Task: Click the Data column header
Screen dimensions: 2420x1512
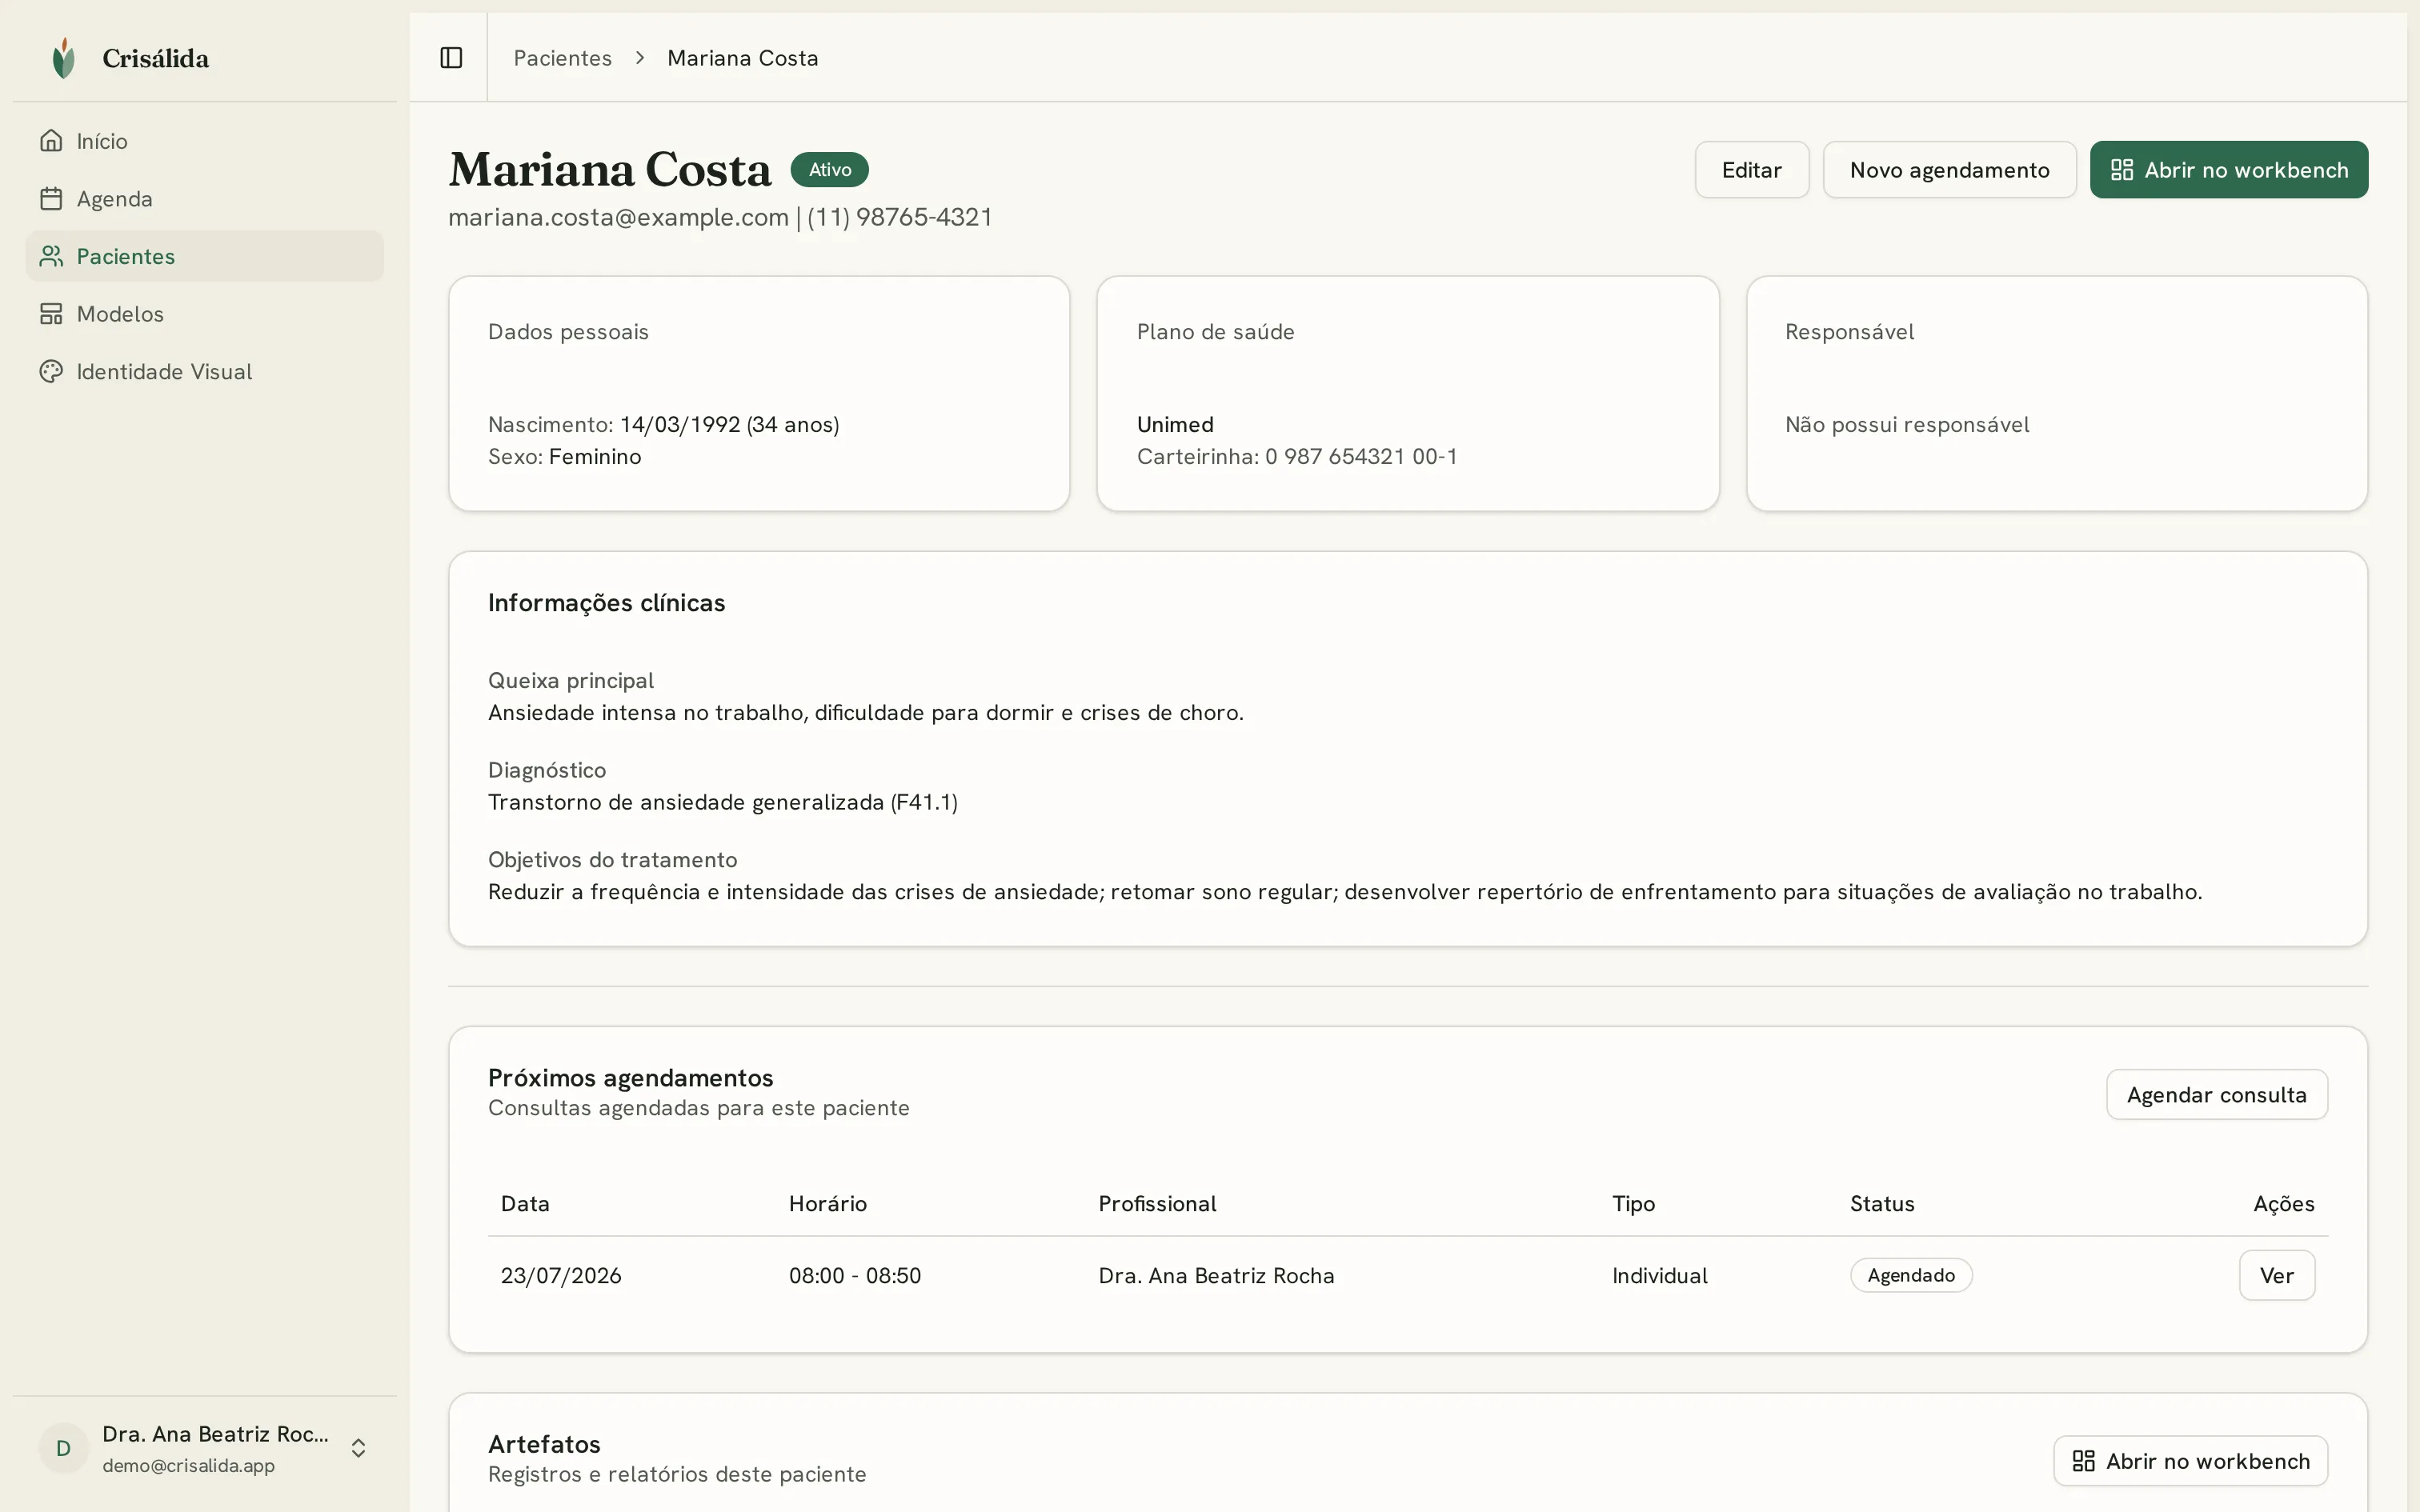Action: point(524,1204)
